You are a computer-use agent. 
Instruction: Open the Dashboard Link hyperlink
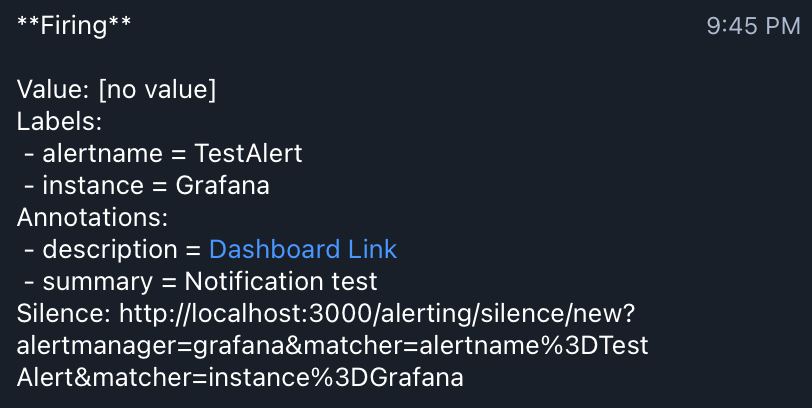[303, 249]
